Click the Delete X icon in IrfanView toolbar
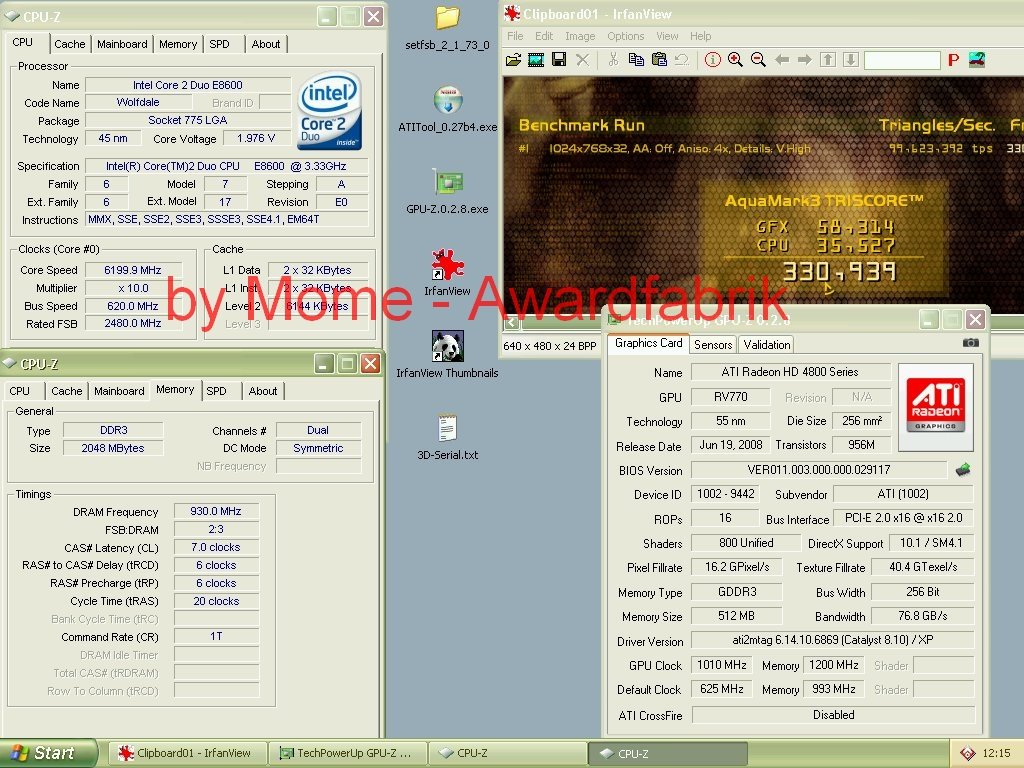The image size is (1024, 768). (583, 60)
